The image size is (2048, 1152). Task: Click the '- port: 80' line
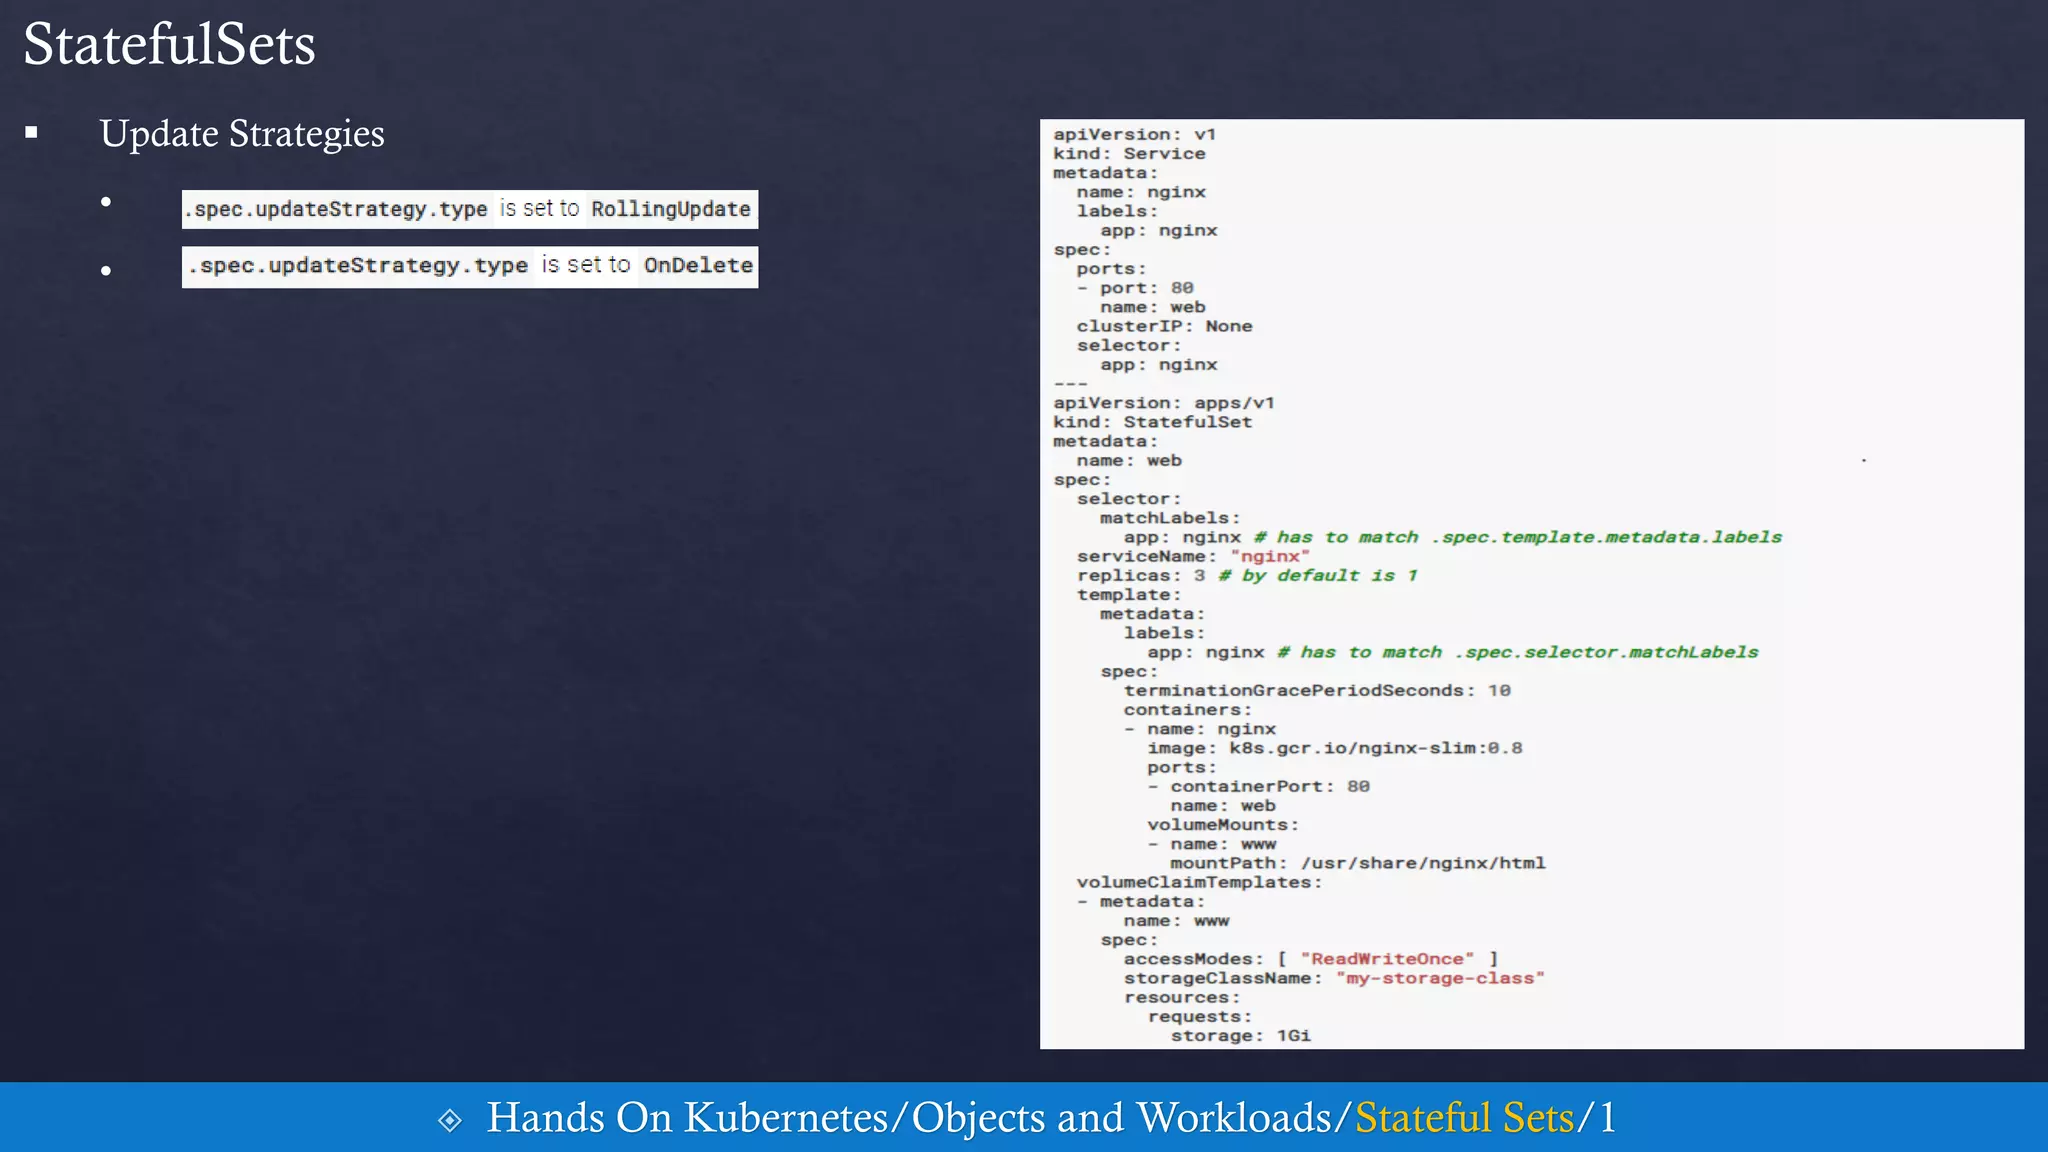(1135, 288)
